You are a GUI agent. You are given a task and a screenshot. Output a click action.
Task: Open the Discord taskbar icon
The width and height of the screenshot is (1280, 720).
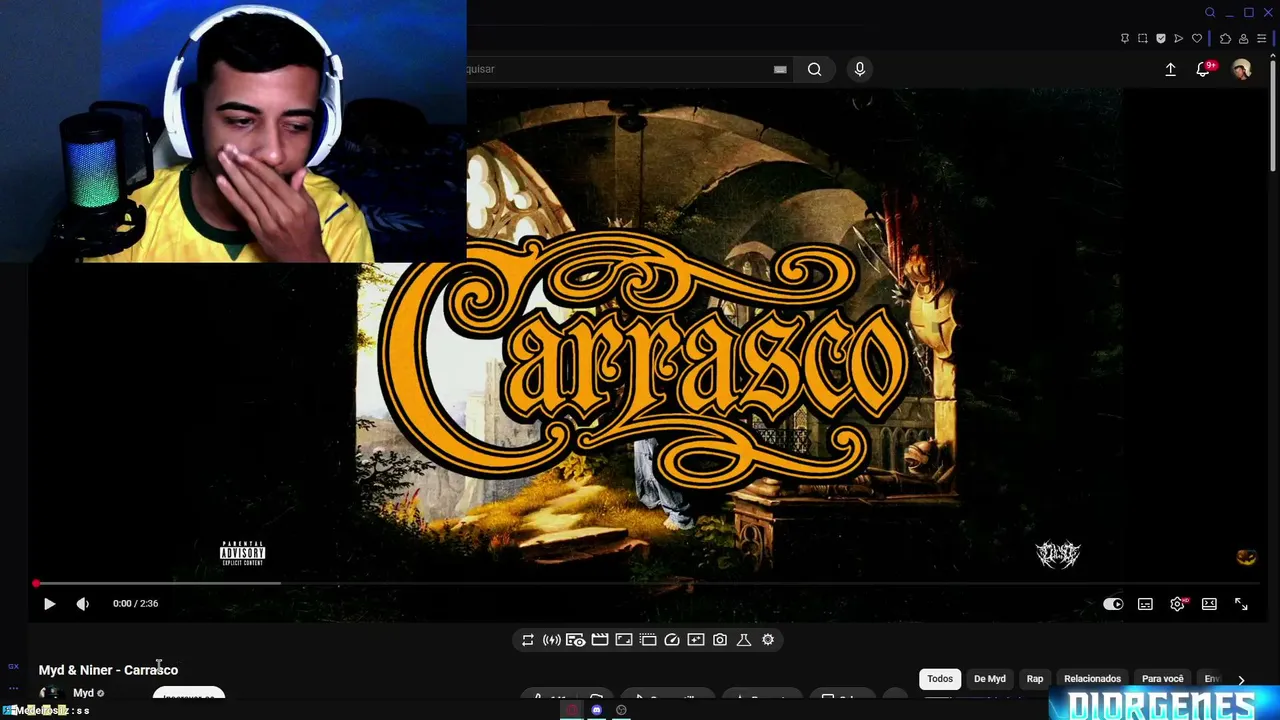pos(597,710)
